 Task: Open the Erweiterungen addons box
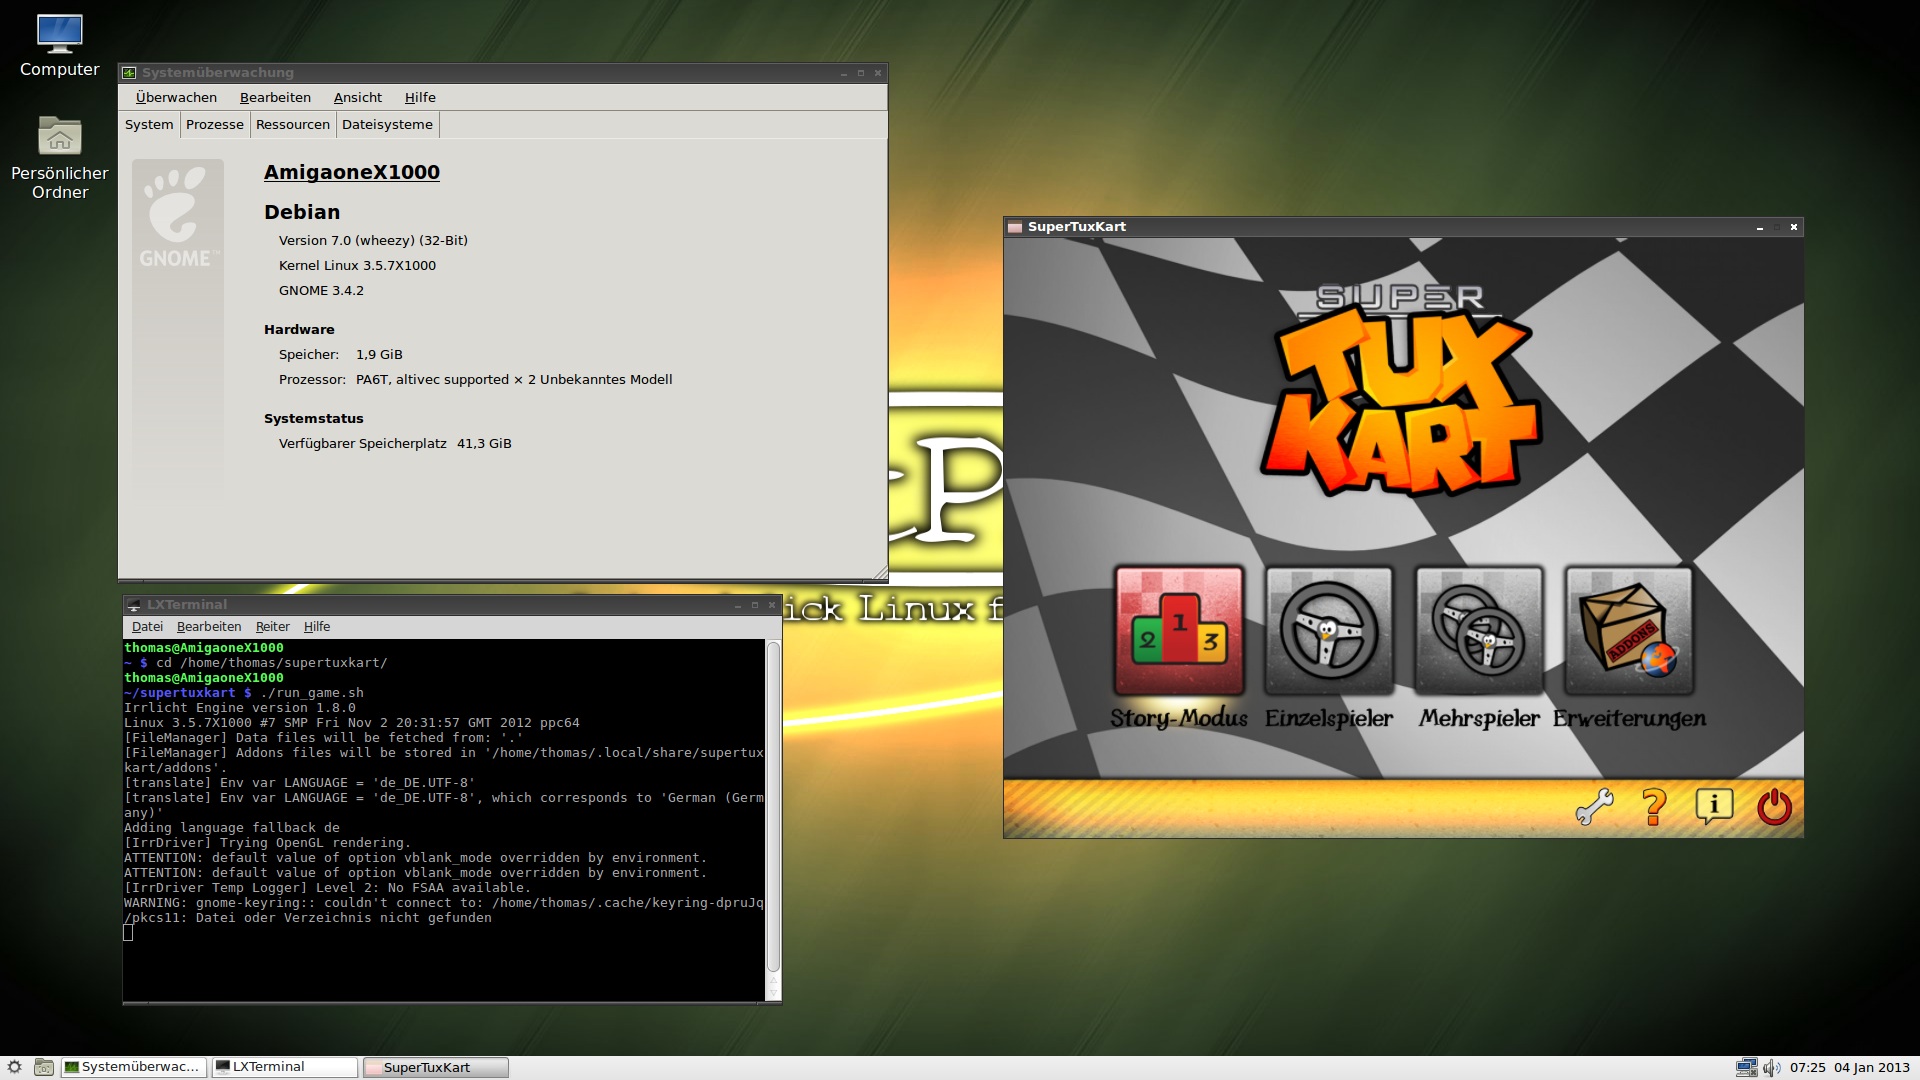tap(1629, 631)
